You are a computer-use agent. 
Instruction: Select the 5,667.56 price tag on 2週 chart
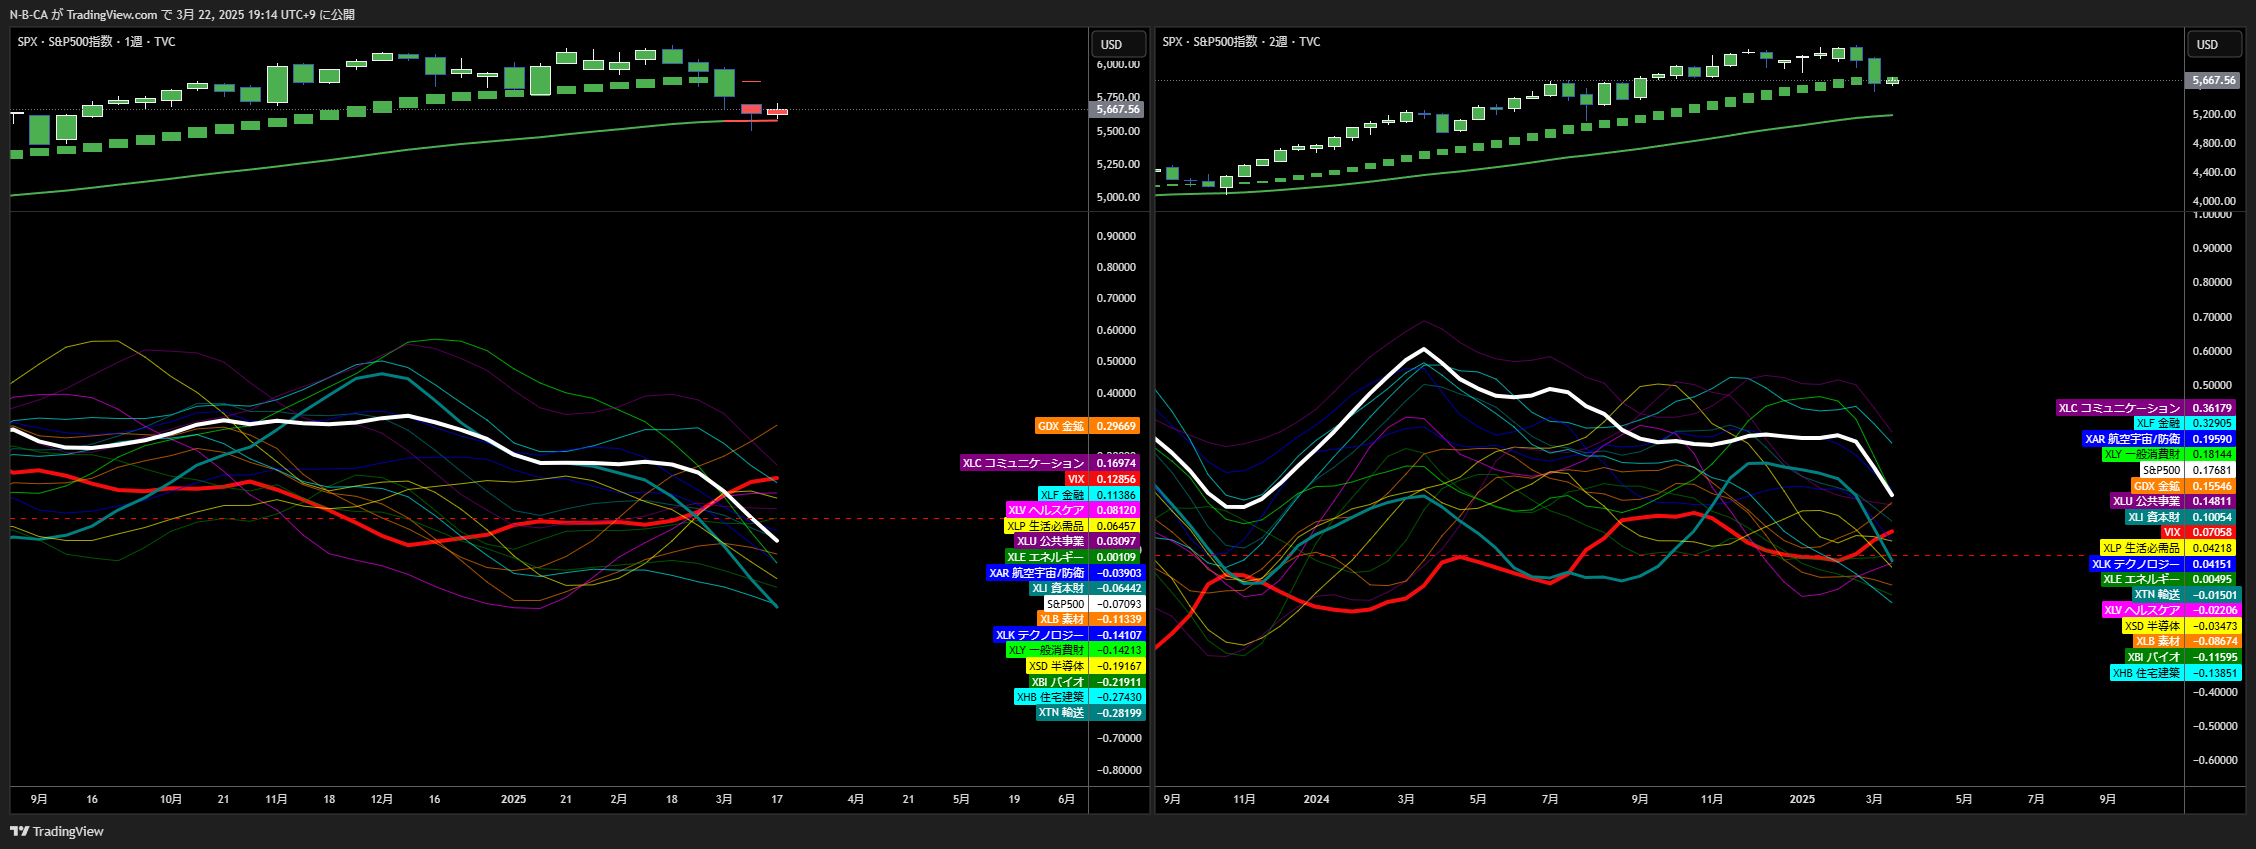tap(2214, 80)
